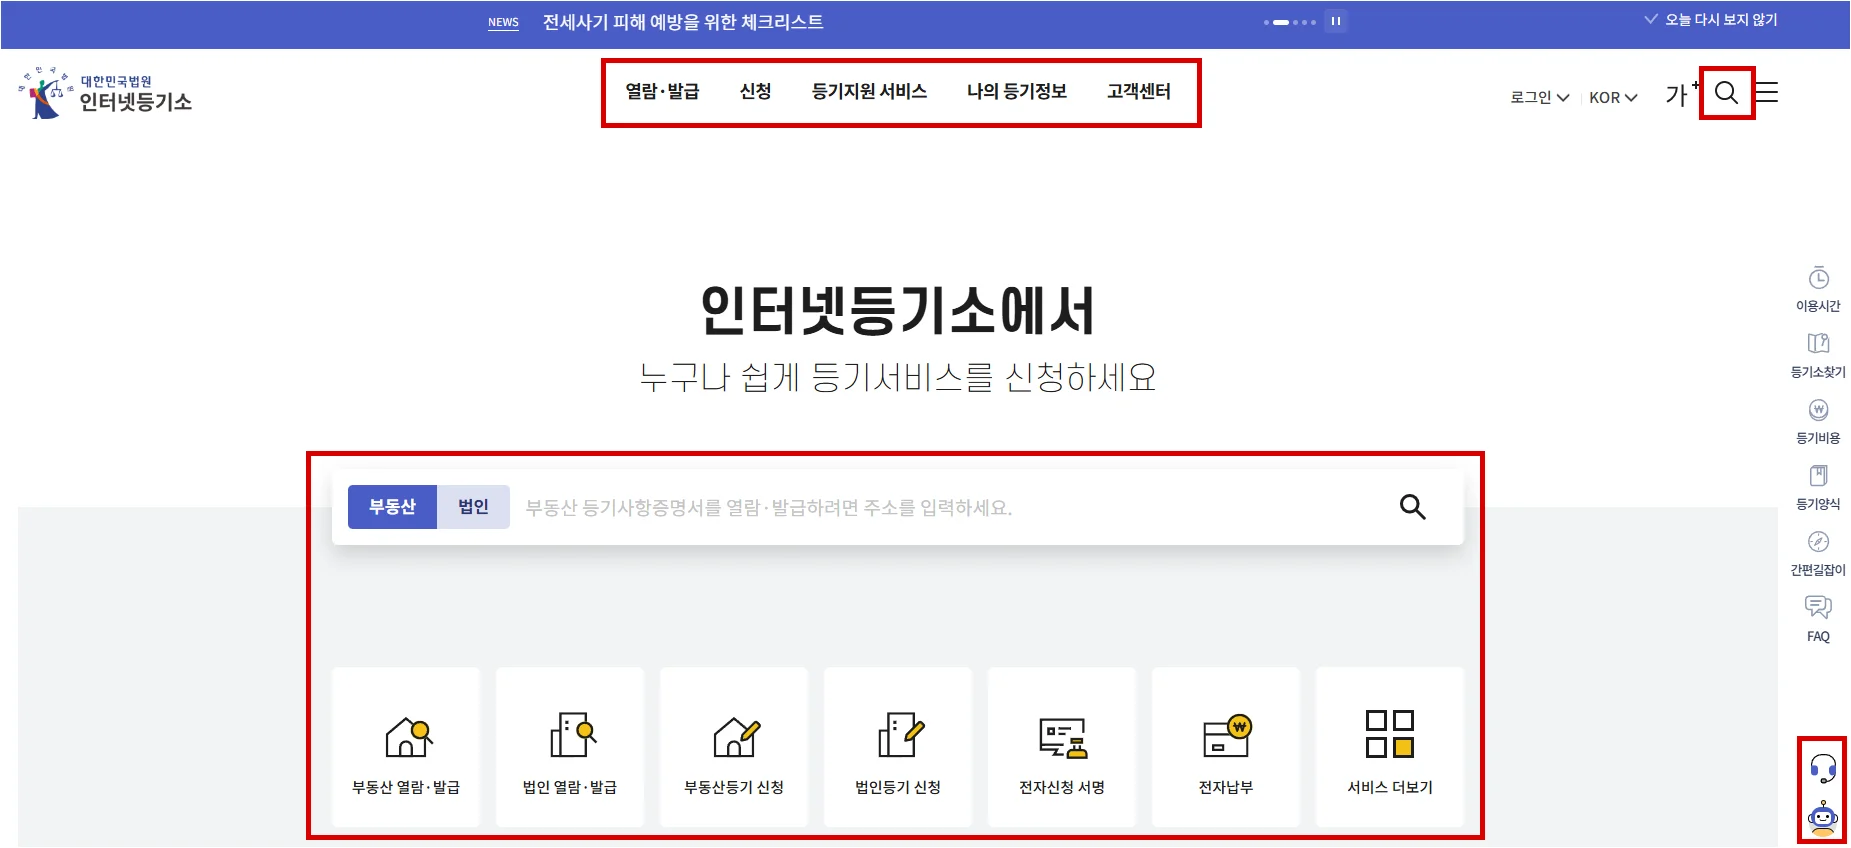Expand the 로그인 dropdown
This screenshot has width=1851, height=848.
tap(1539, 97)
